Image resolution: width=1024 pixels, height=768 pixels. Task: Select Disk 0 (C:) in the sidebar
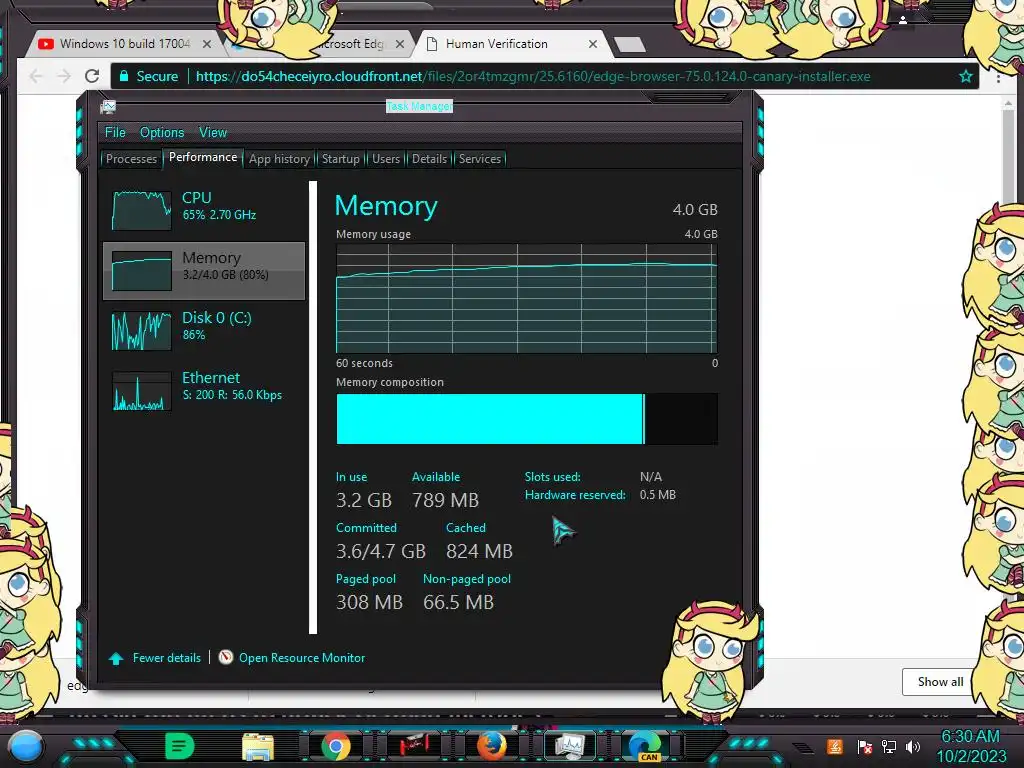(x=204, y=330)
